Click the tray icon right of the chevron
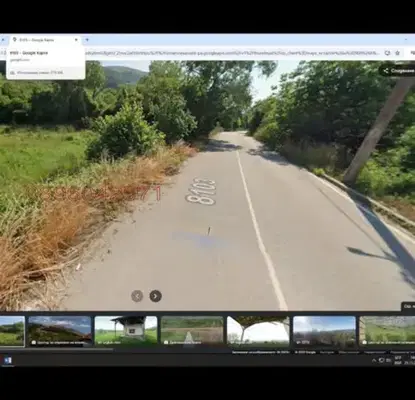 [x=382, y=360]
